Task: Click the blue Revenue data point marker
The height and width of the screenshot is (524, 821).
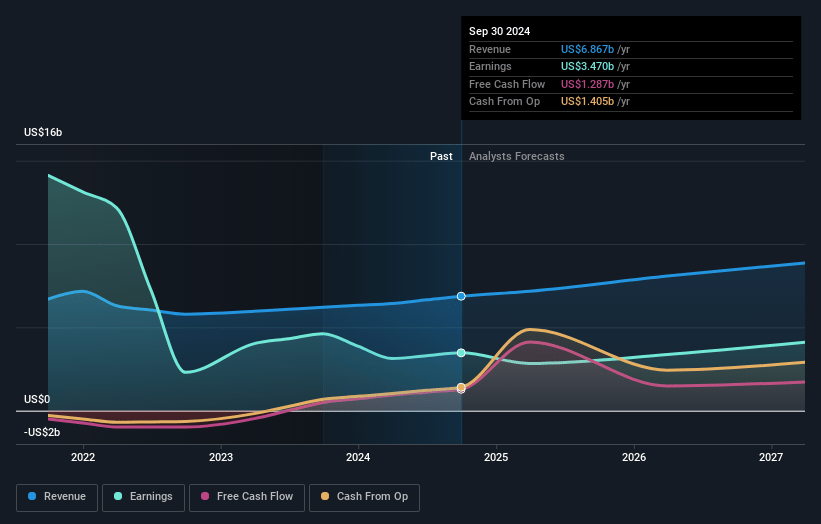Action: point(461,296)
